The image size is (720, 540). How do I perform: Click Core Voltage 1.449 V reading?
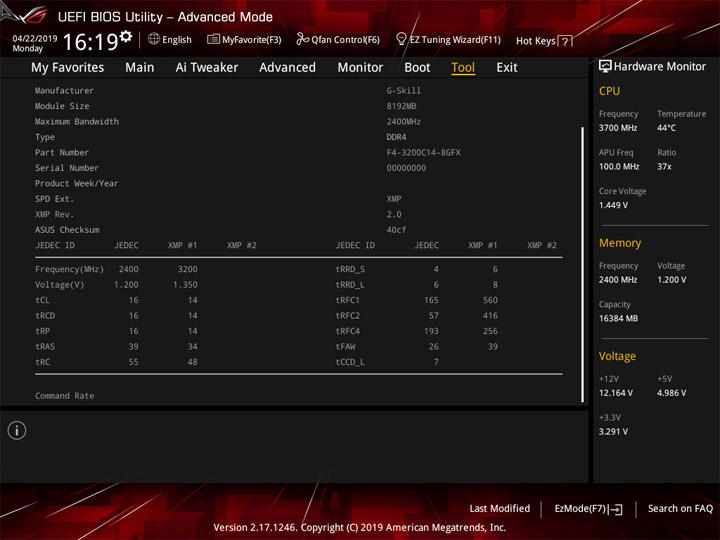(x=613, y=205)
